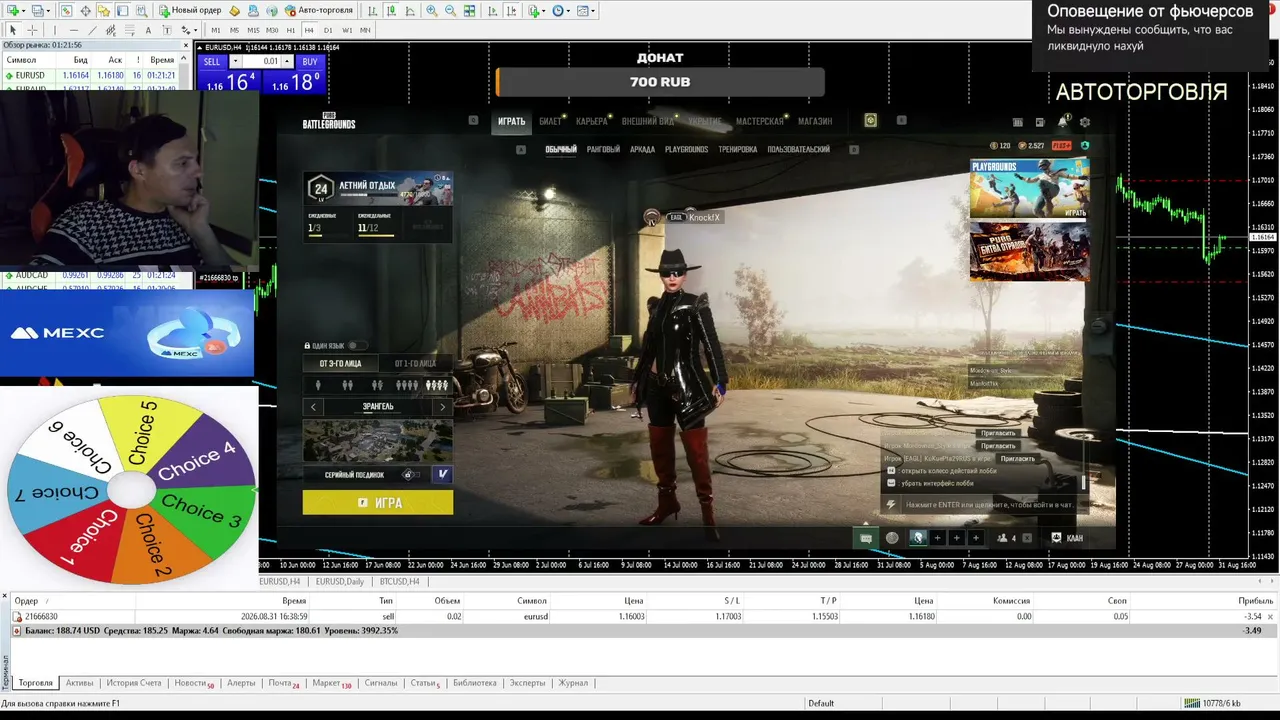The height and width of the screenshot is (720, 1280).
Task: Click the SELL one-click trading button
Action: pyautogui.click(x=212, y=62)
